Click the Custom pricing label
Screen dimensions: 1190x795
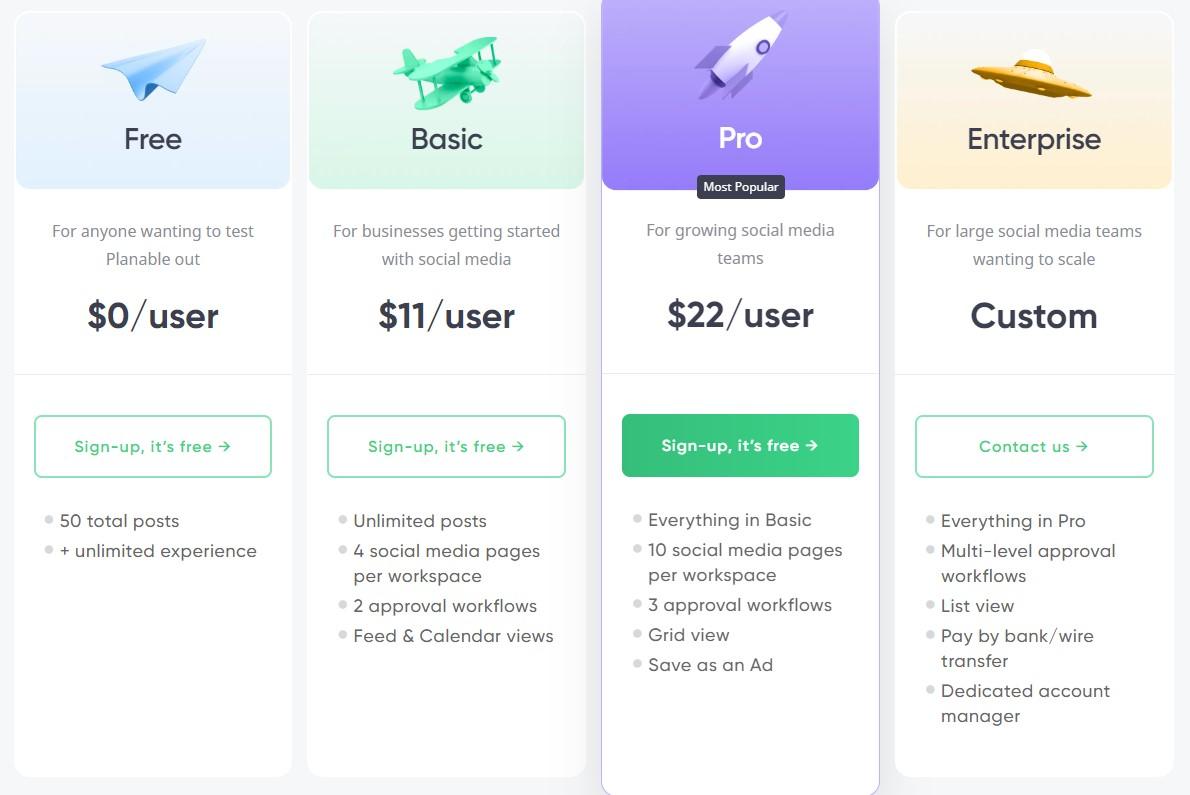pyautogui.click(x=1034, y=316)
